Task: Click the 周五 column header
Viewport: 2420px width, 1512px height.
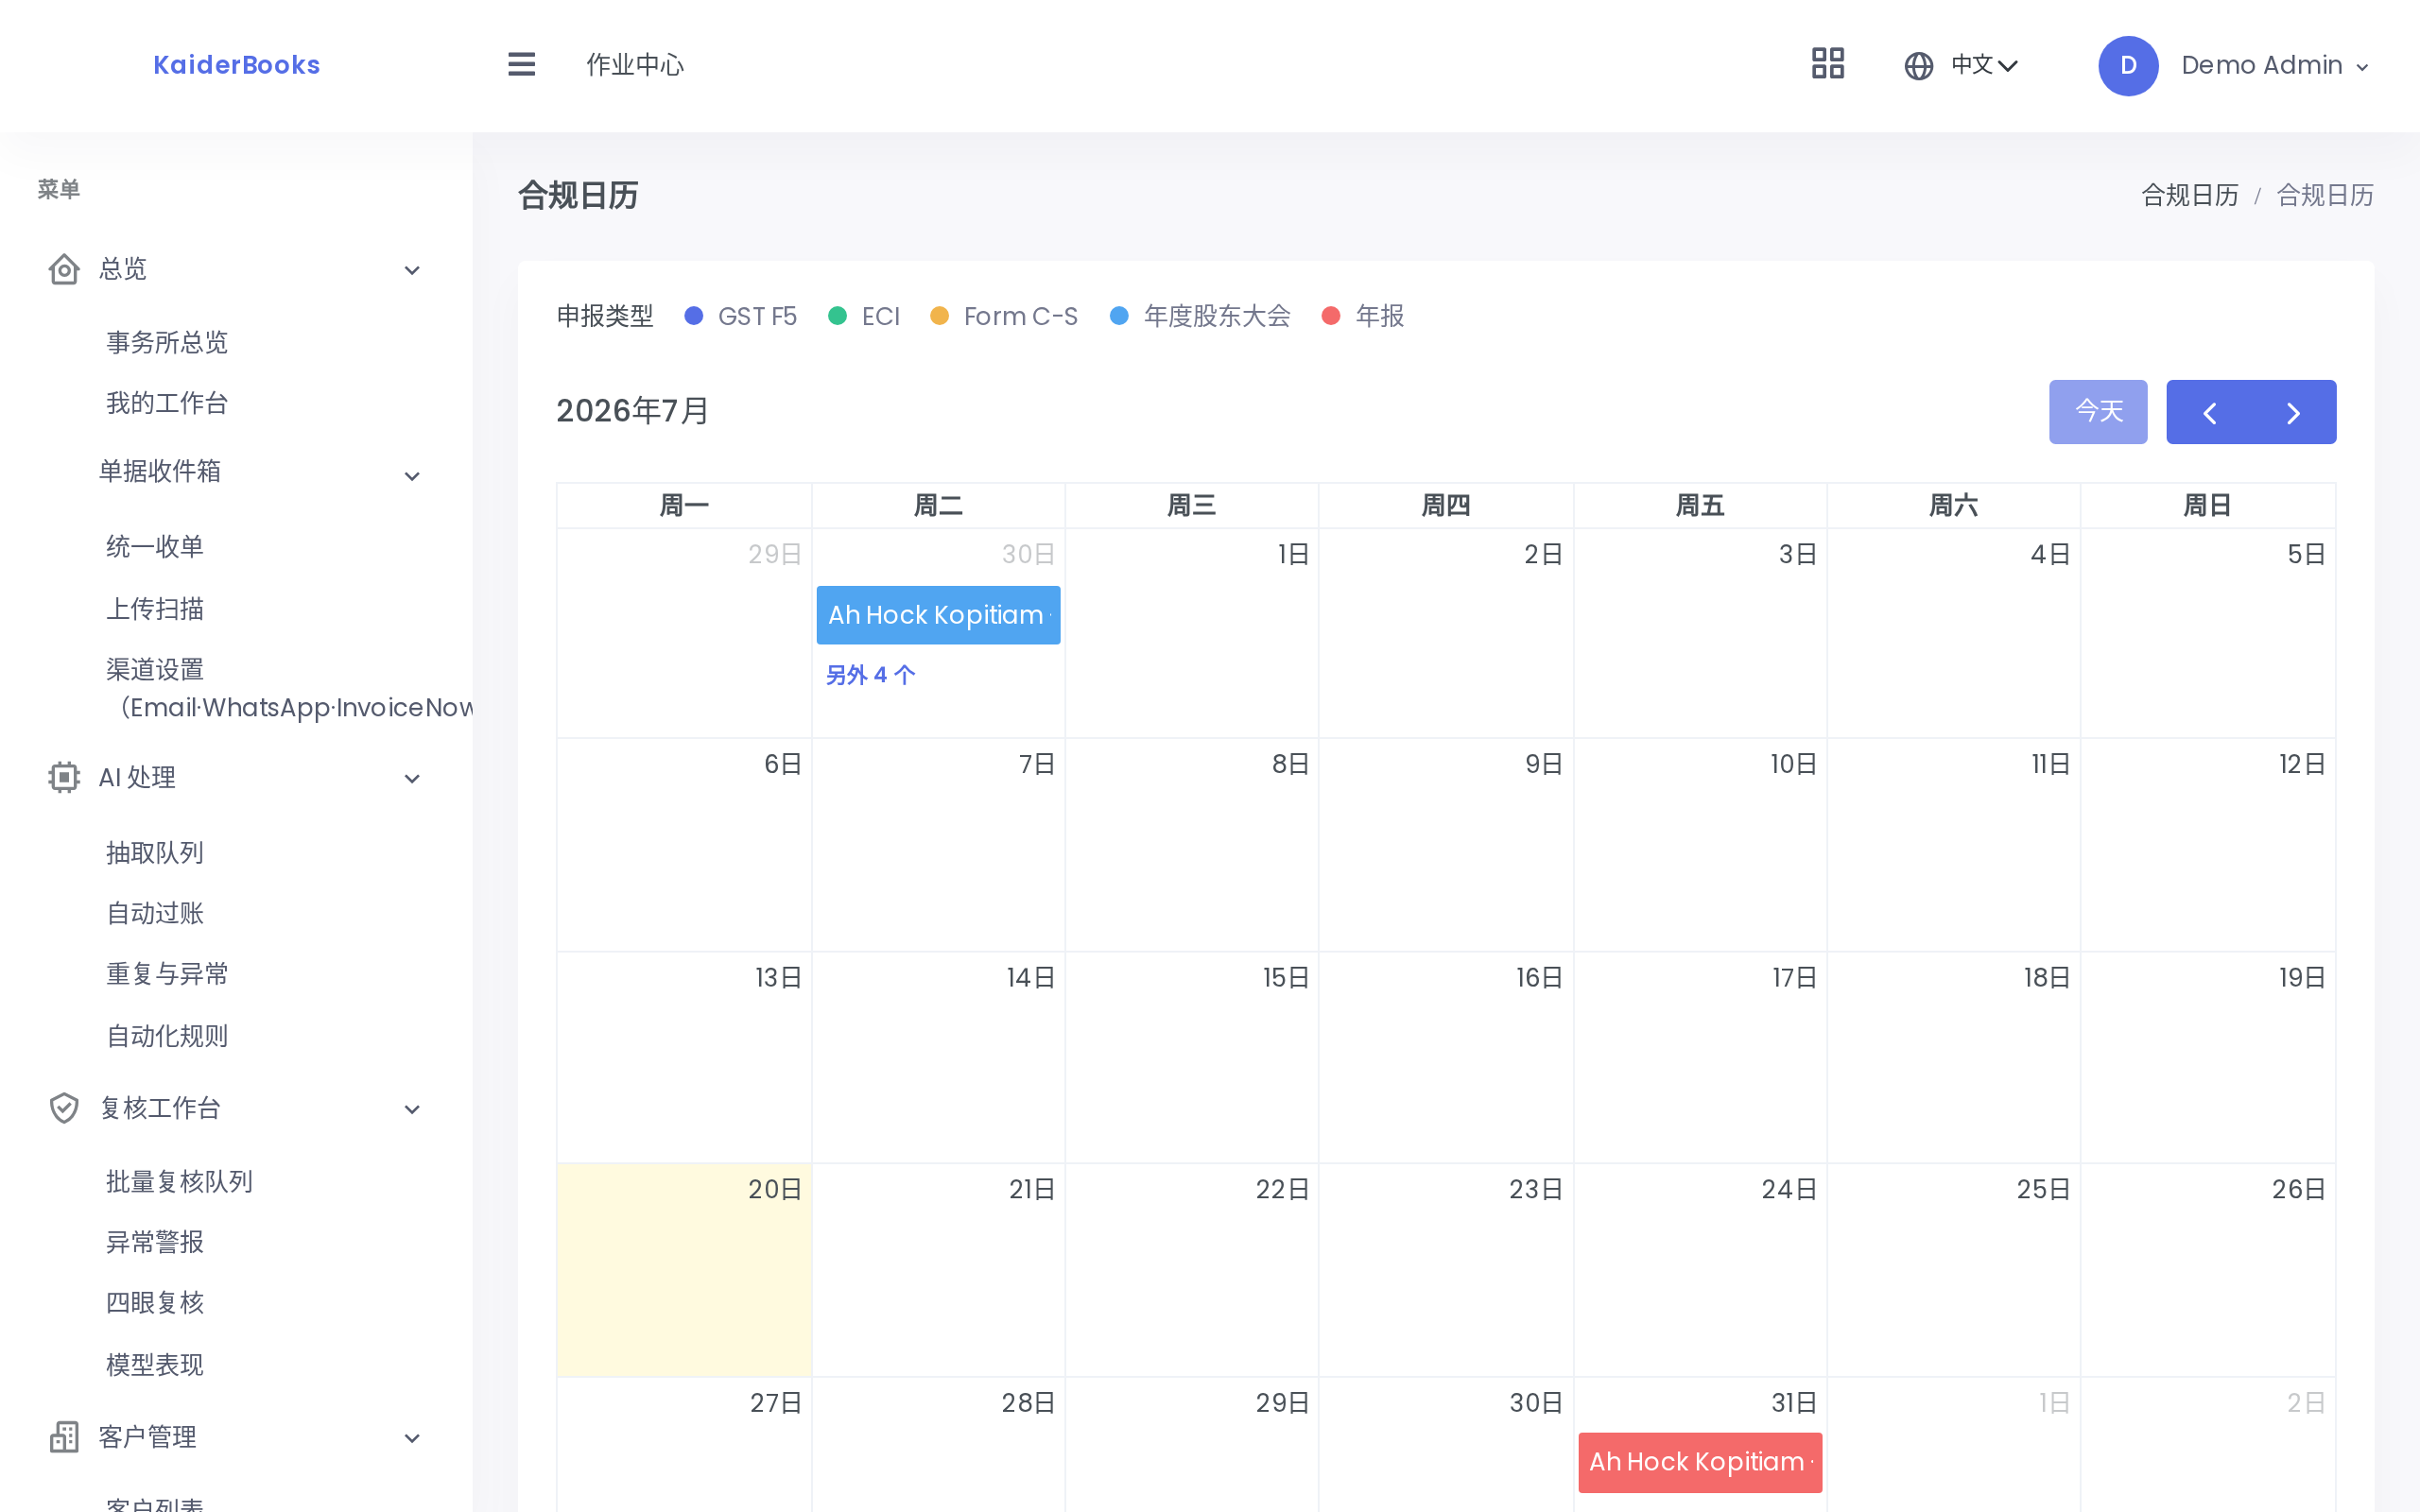Action: pyautogui.click(x=1700, y=506)
